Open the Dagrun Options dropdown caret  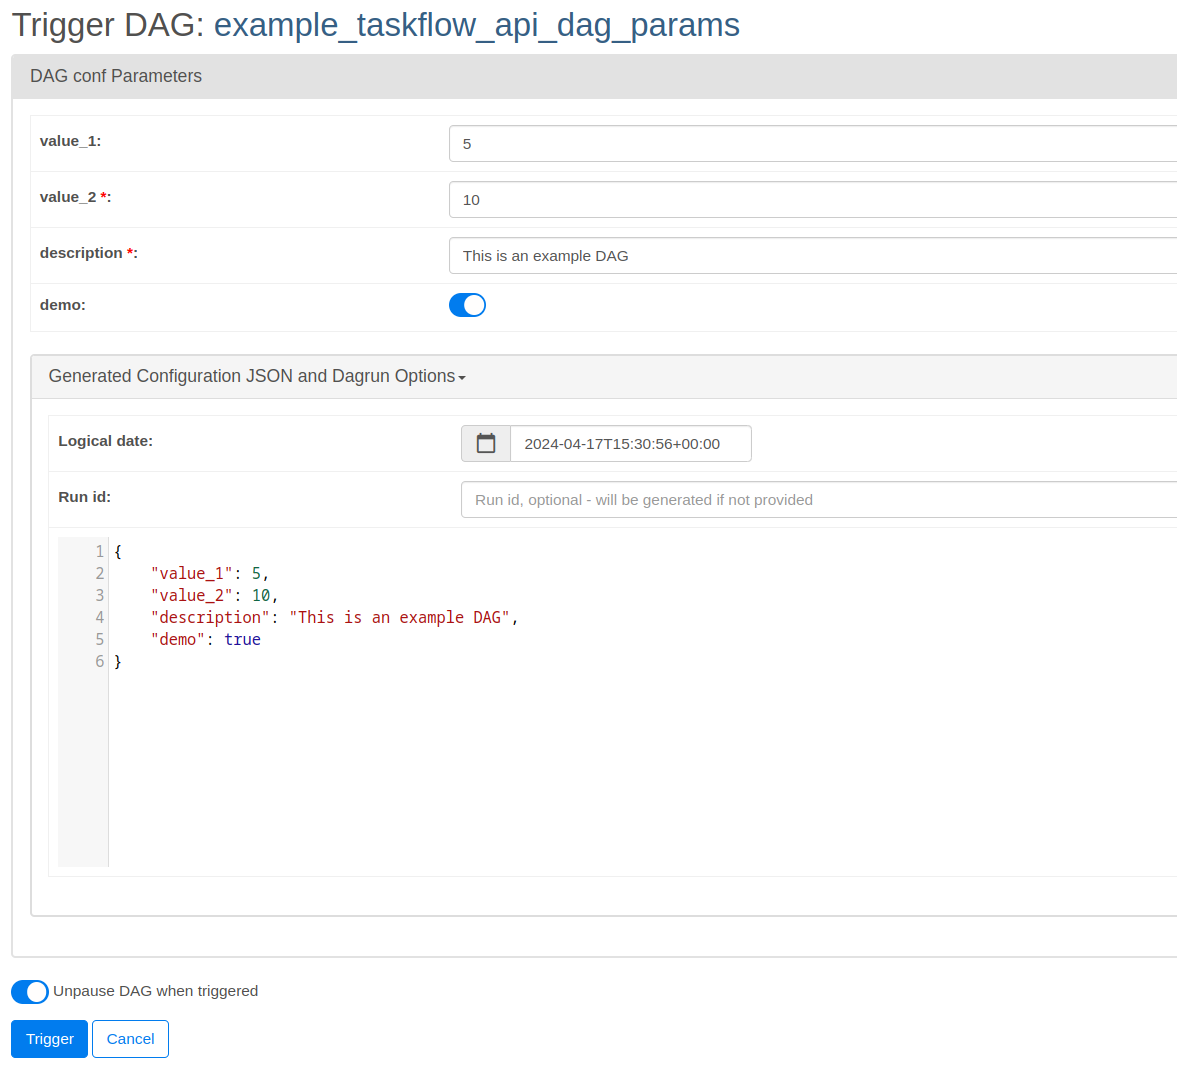[x=461, y=378]
